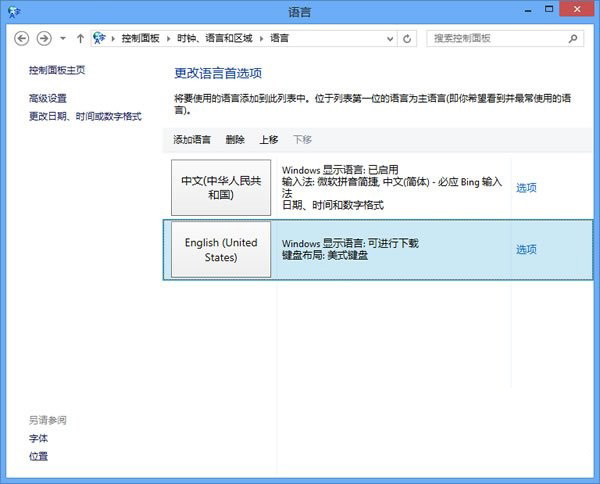600x484 pixels.
Task: Click the 控制面板 breadcrumb
Action: (x=140, y=38)
